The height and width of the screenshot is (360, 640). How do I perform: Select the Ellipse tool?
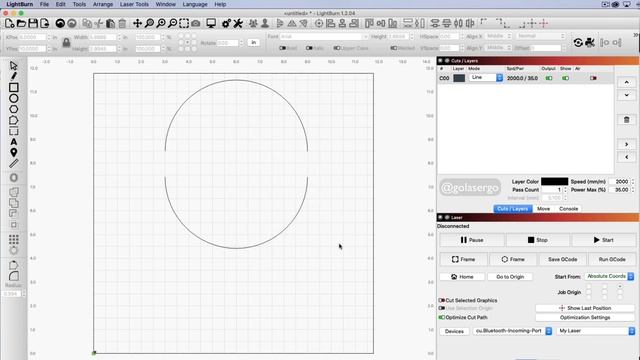click(13, 98)
